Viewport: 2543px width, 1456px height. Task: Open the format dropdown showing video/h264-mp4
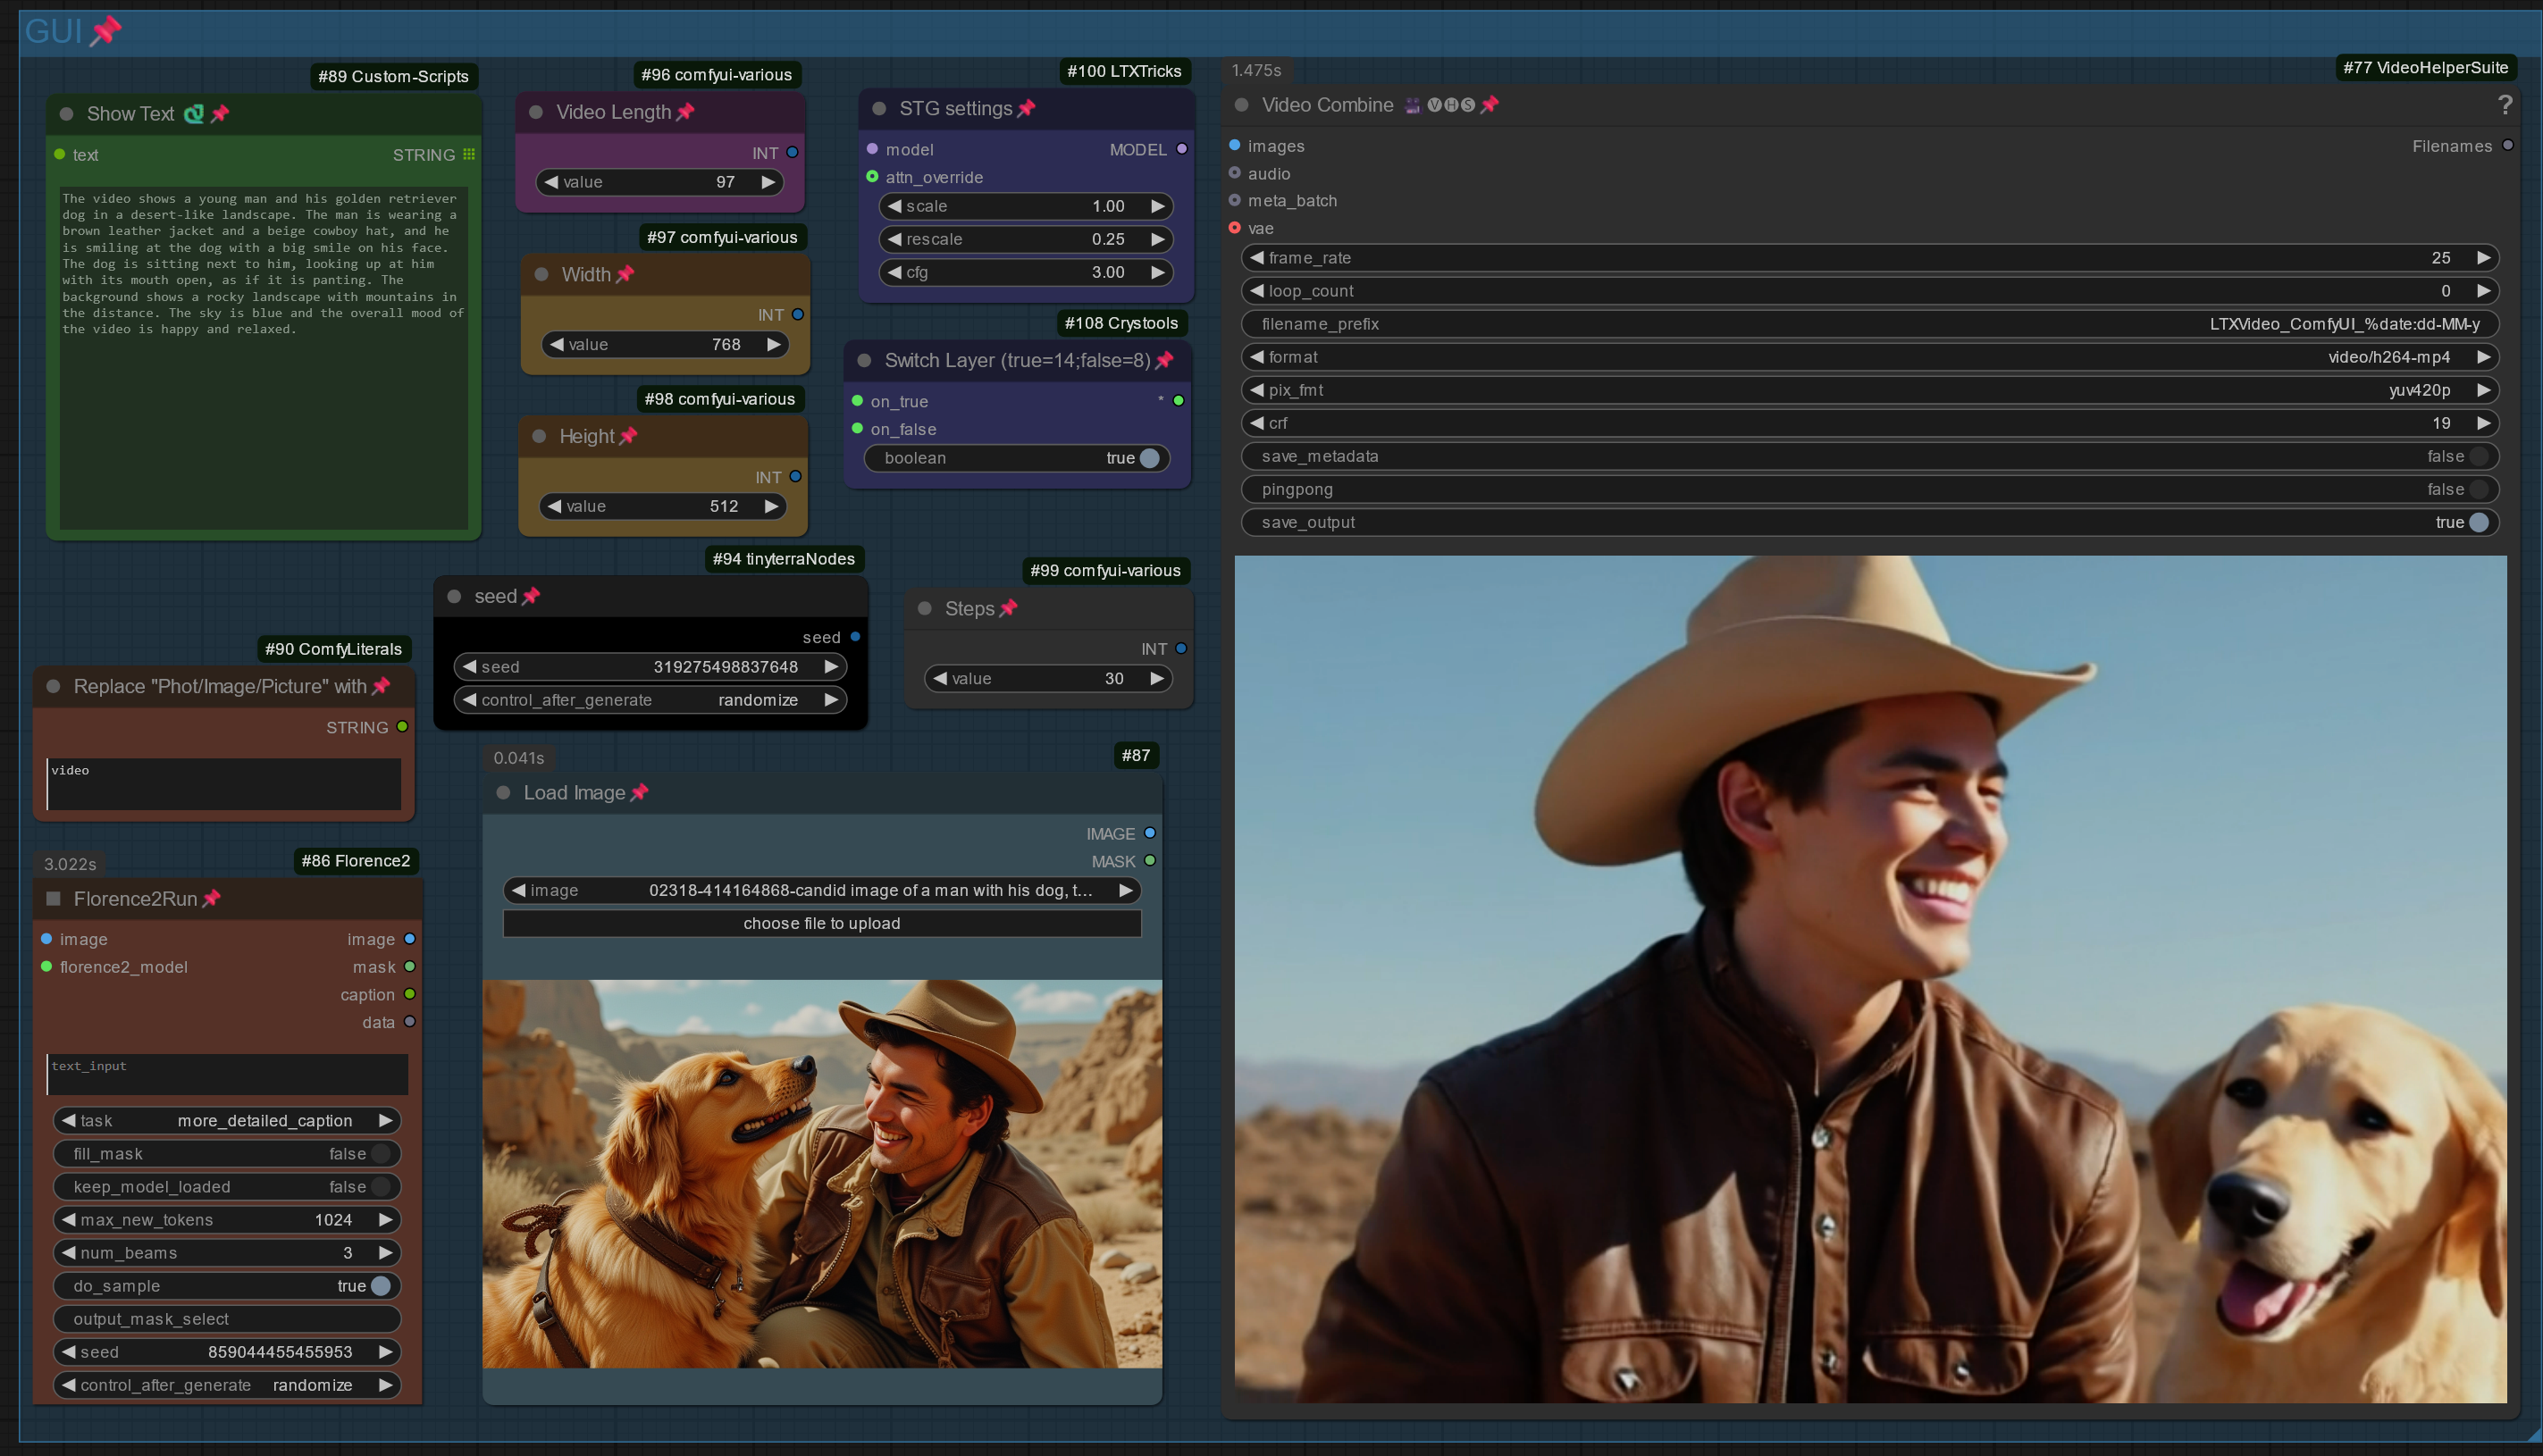tap(1868, 357)
